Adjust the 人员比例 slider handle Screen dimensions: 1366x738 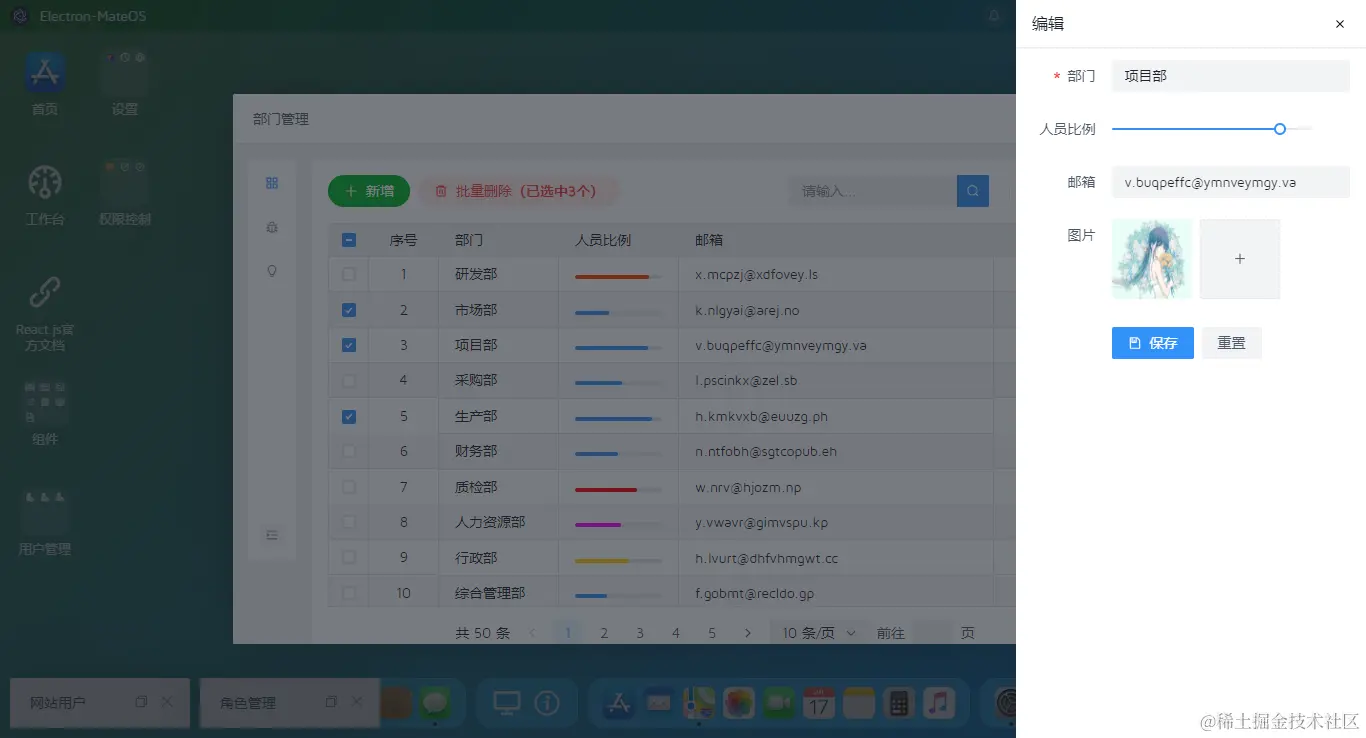(x=1279, y=129)
